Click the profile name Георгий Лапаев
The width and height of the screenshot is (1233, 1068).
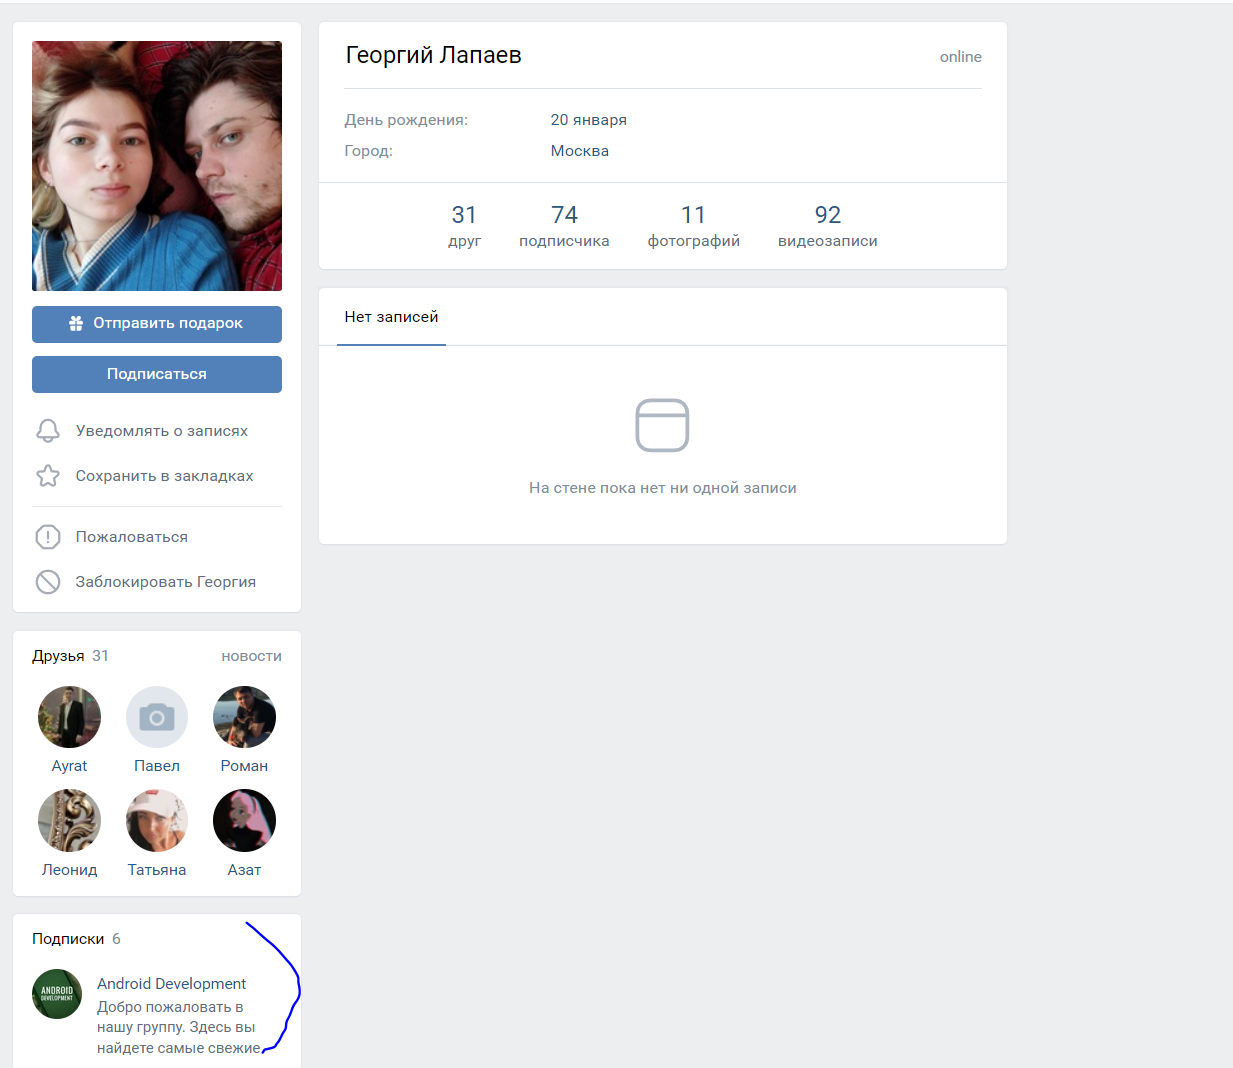point(433,55)
